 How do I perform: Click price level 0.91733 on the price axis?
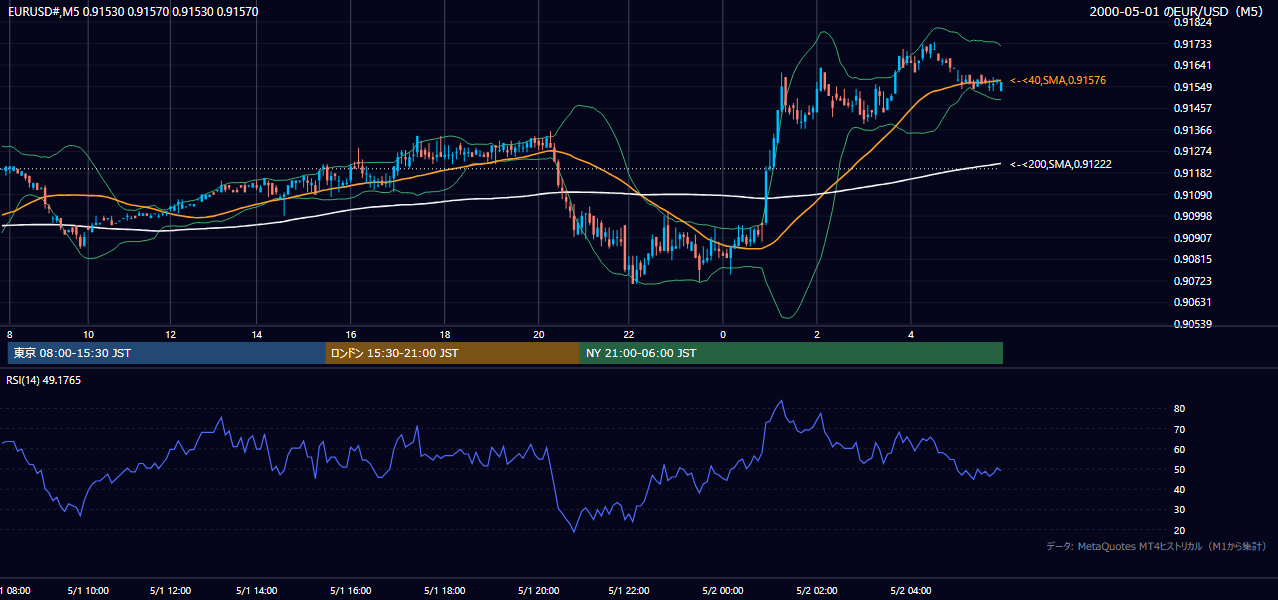coord(1192,44)
